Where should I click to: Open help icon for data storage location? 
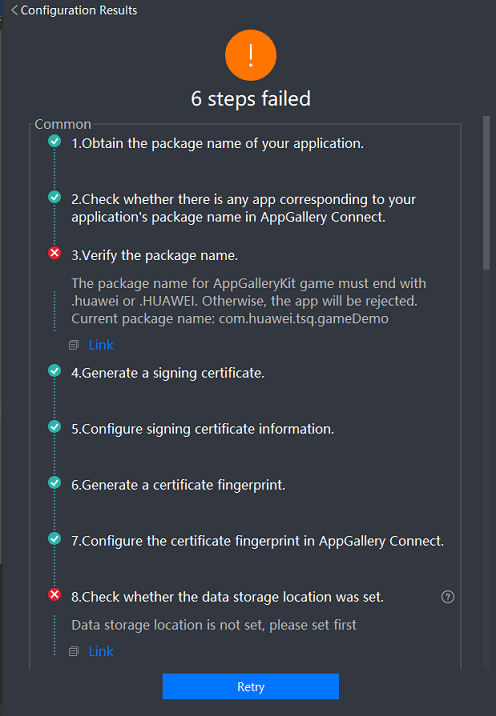click(448, 597)
